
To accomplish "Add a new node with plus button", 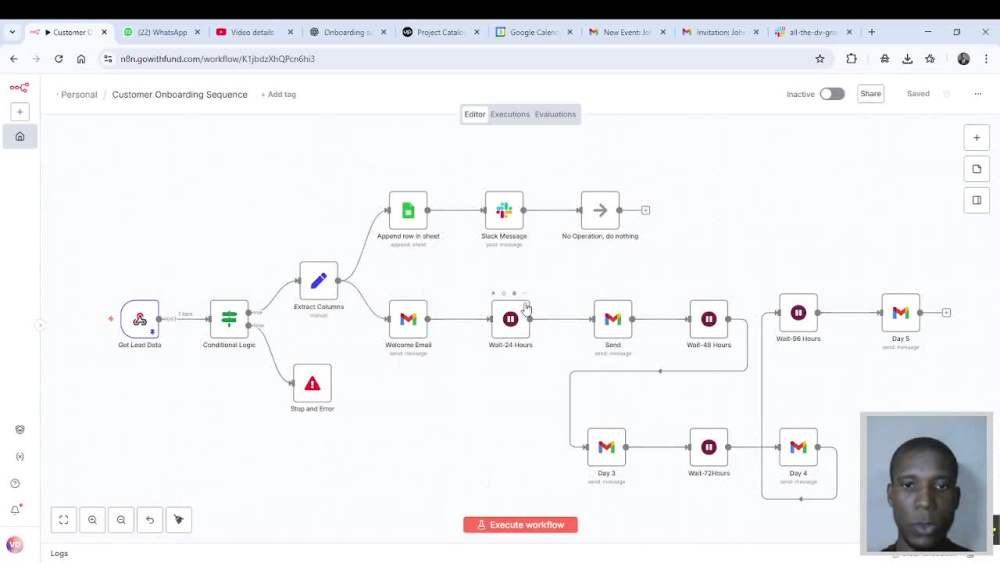I will [x=976, y=138].
